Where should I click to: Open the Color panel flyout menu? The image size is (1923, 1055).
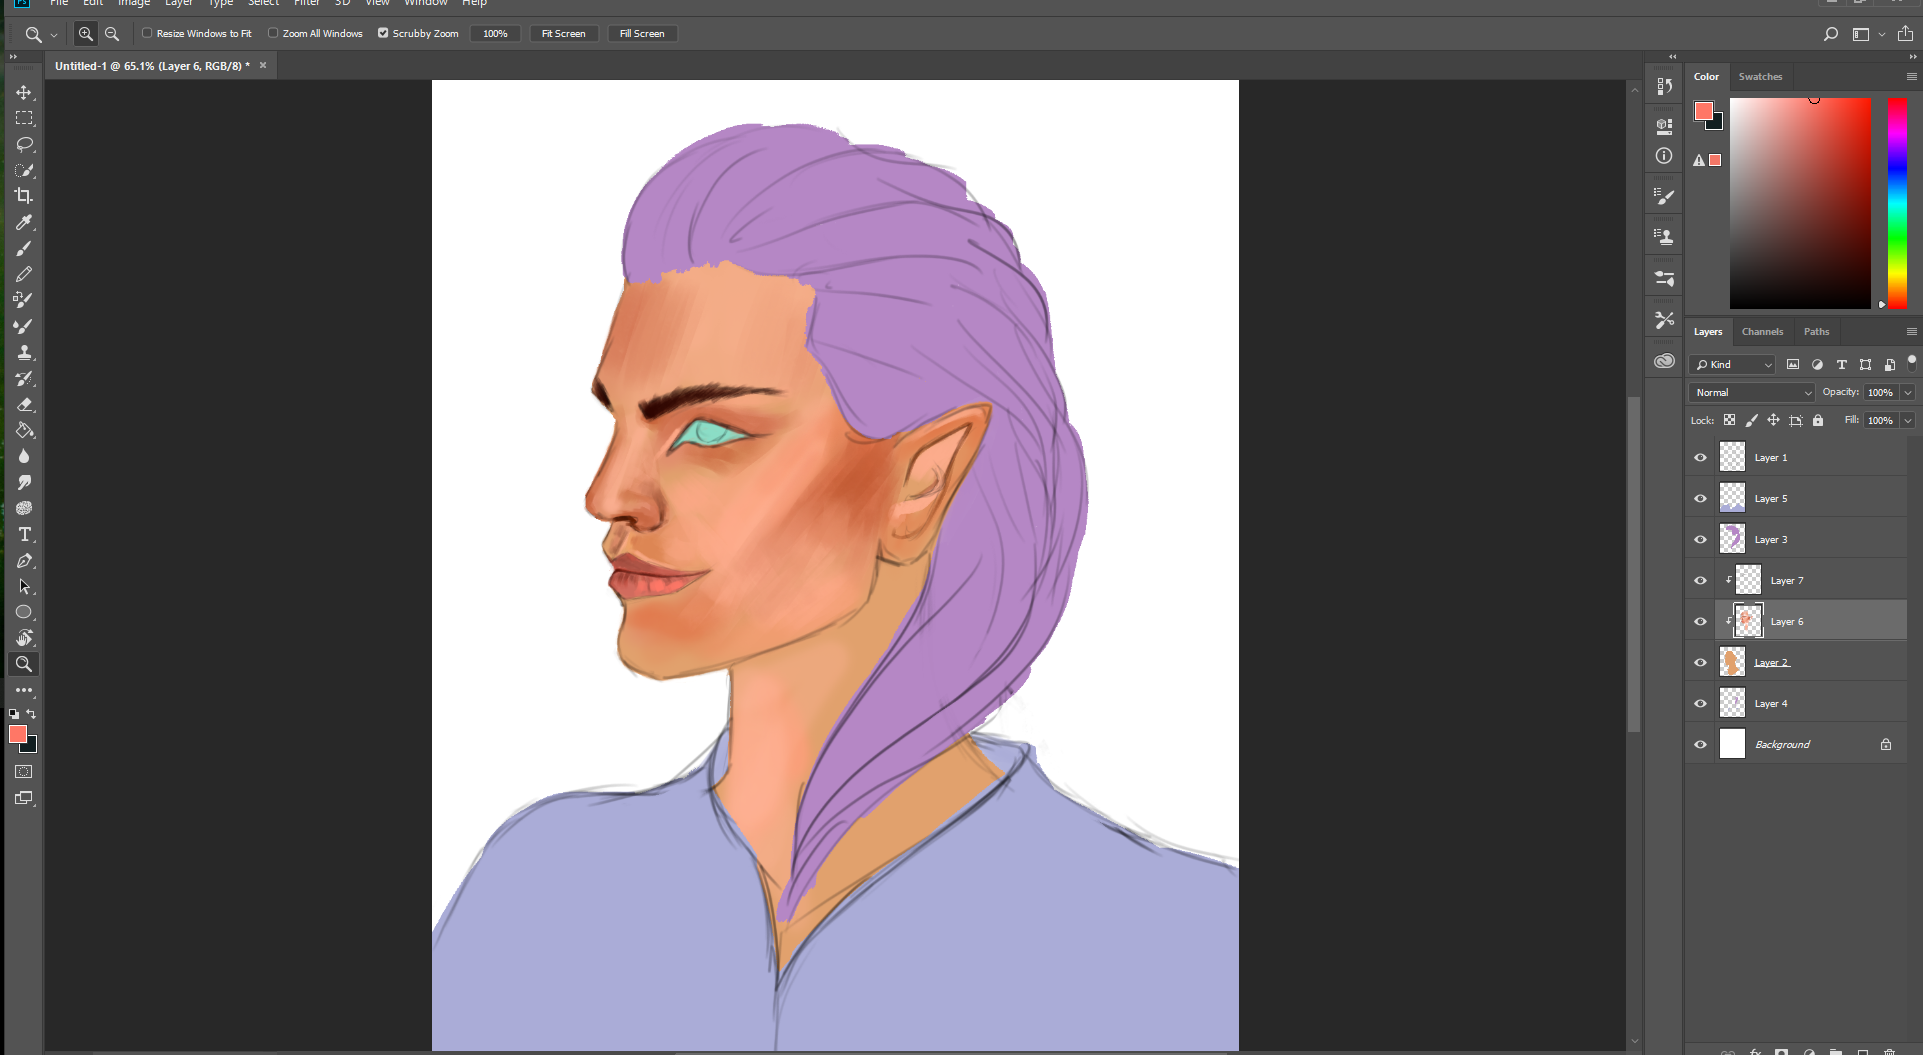tap(1911, 76)
